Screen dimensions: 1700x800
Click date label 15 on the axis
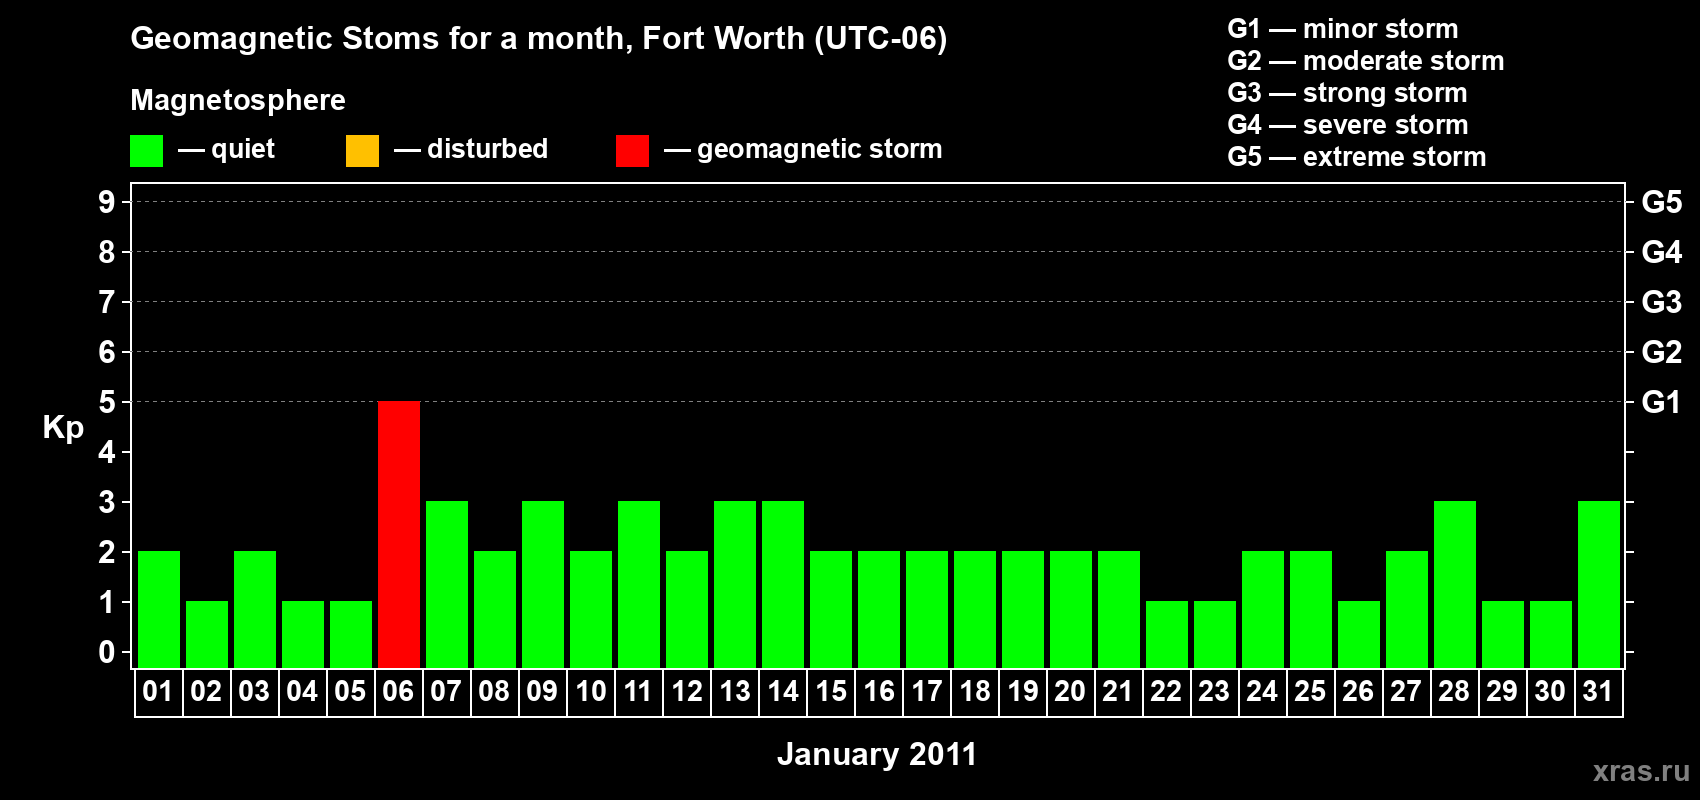[x=831, y=691]
